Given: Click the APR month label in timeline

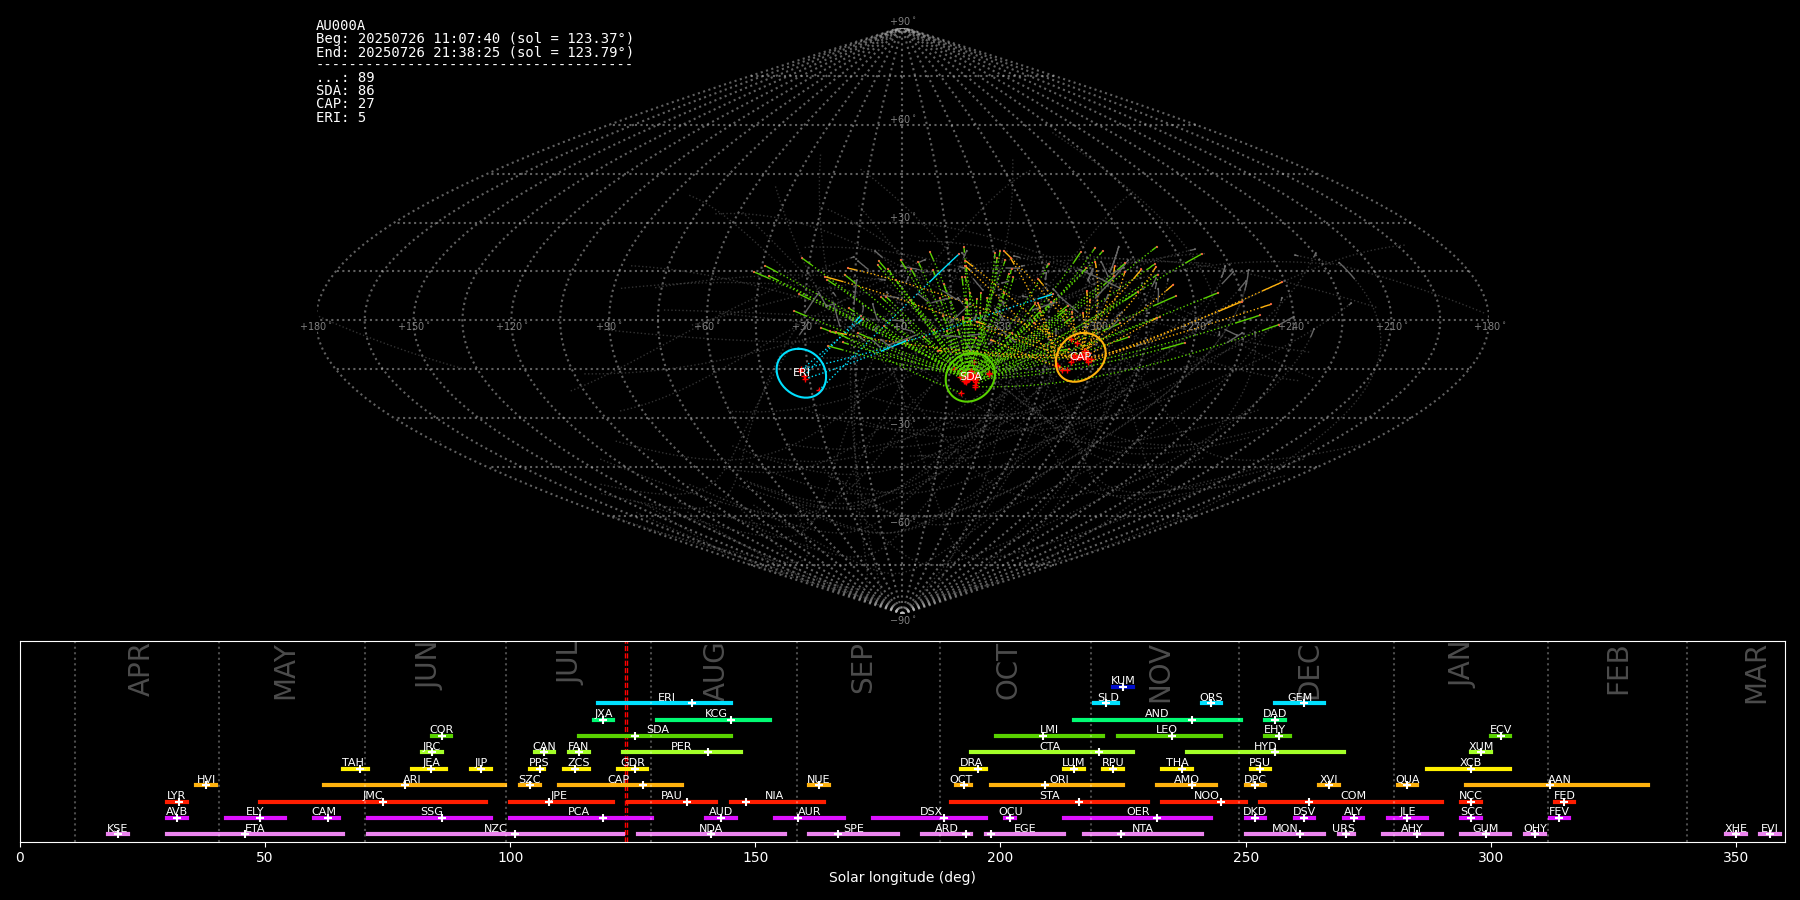Looking at the screenshot, I should [x=139, y=670].
